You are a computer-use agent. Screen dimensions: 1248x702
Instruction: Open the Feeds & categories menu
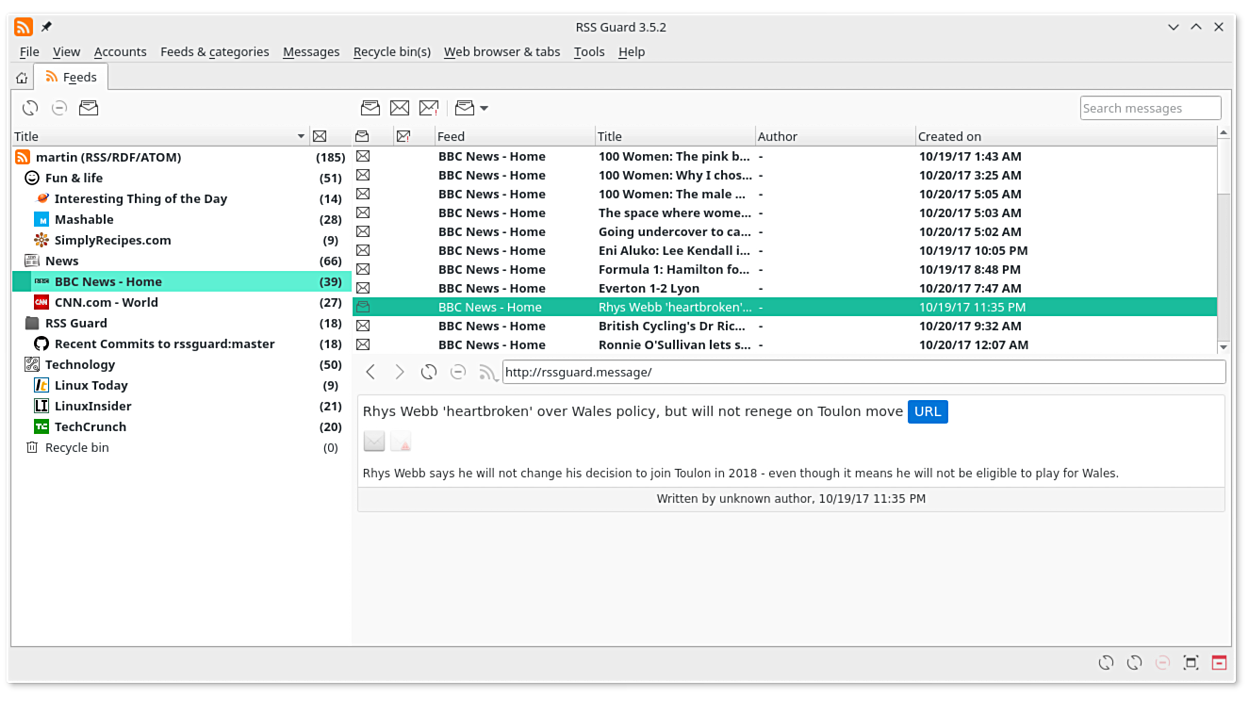click(x=214, y=52)
